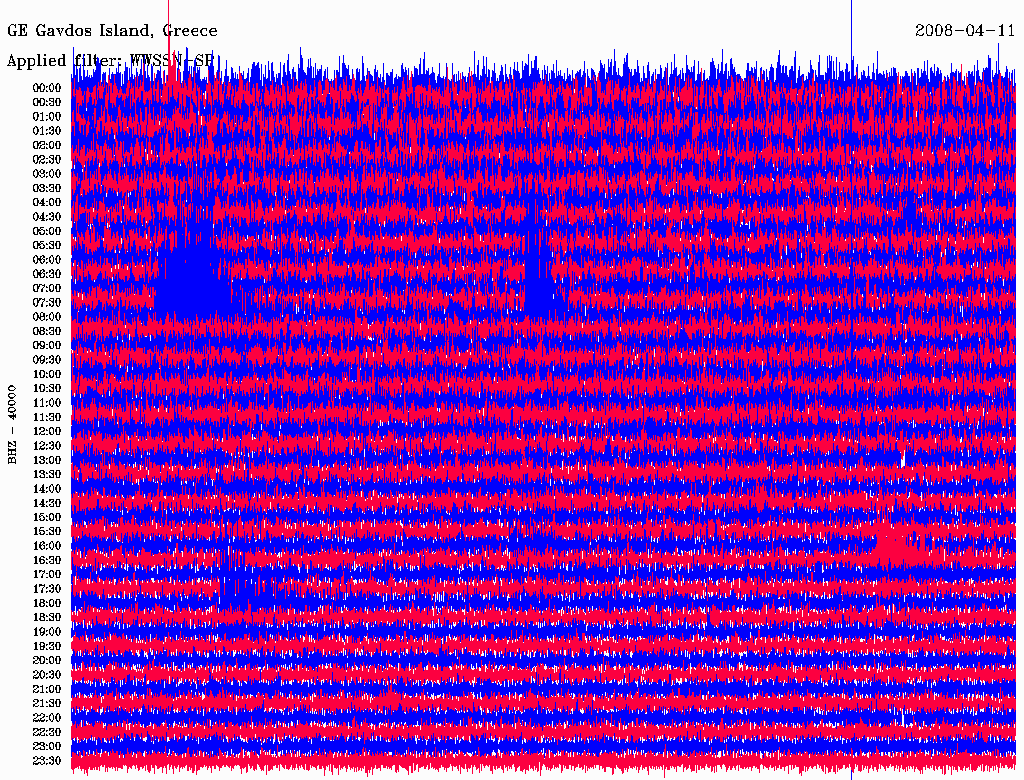Click the 21:30 time label

[47, 704]
